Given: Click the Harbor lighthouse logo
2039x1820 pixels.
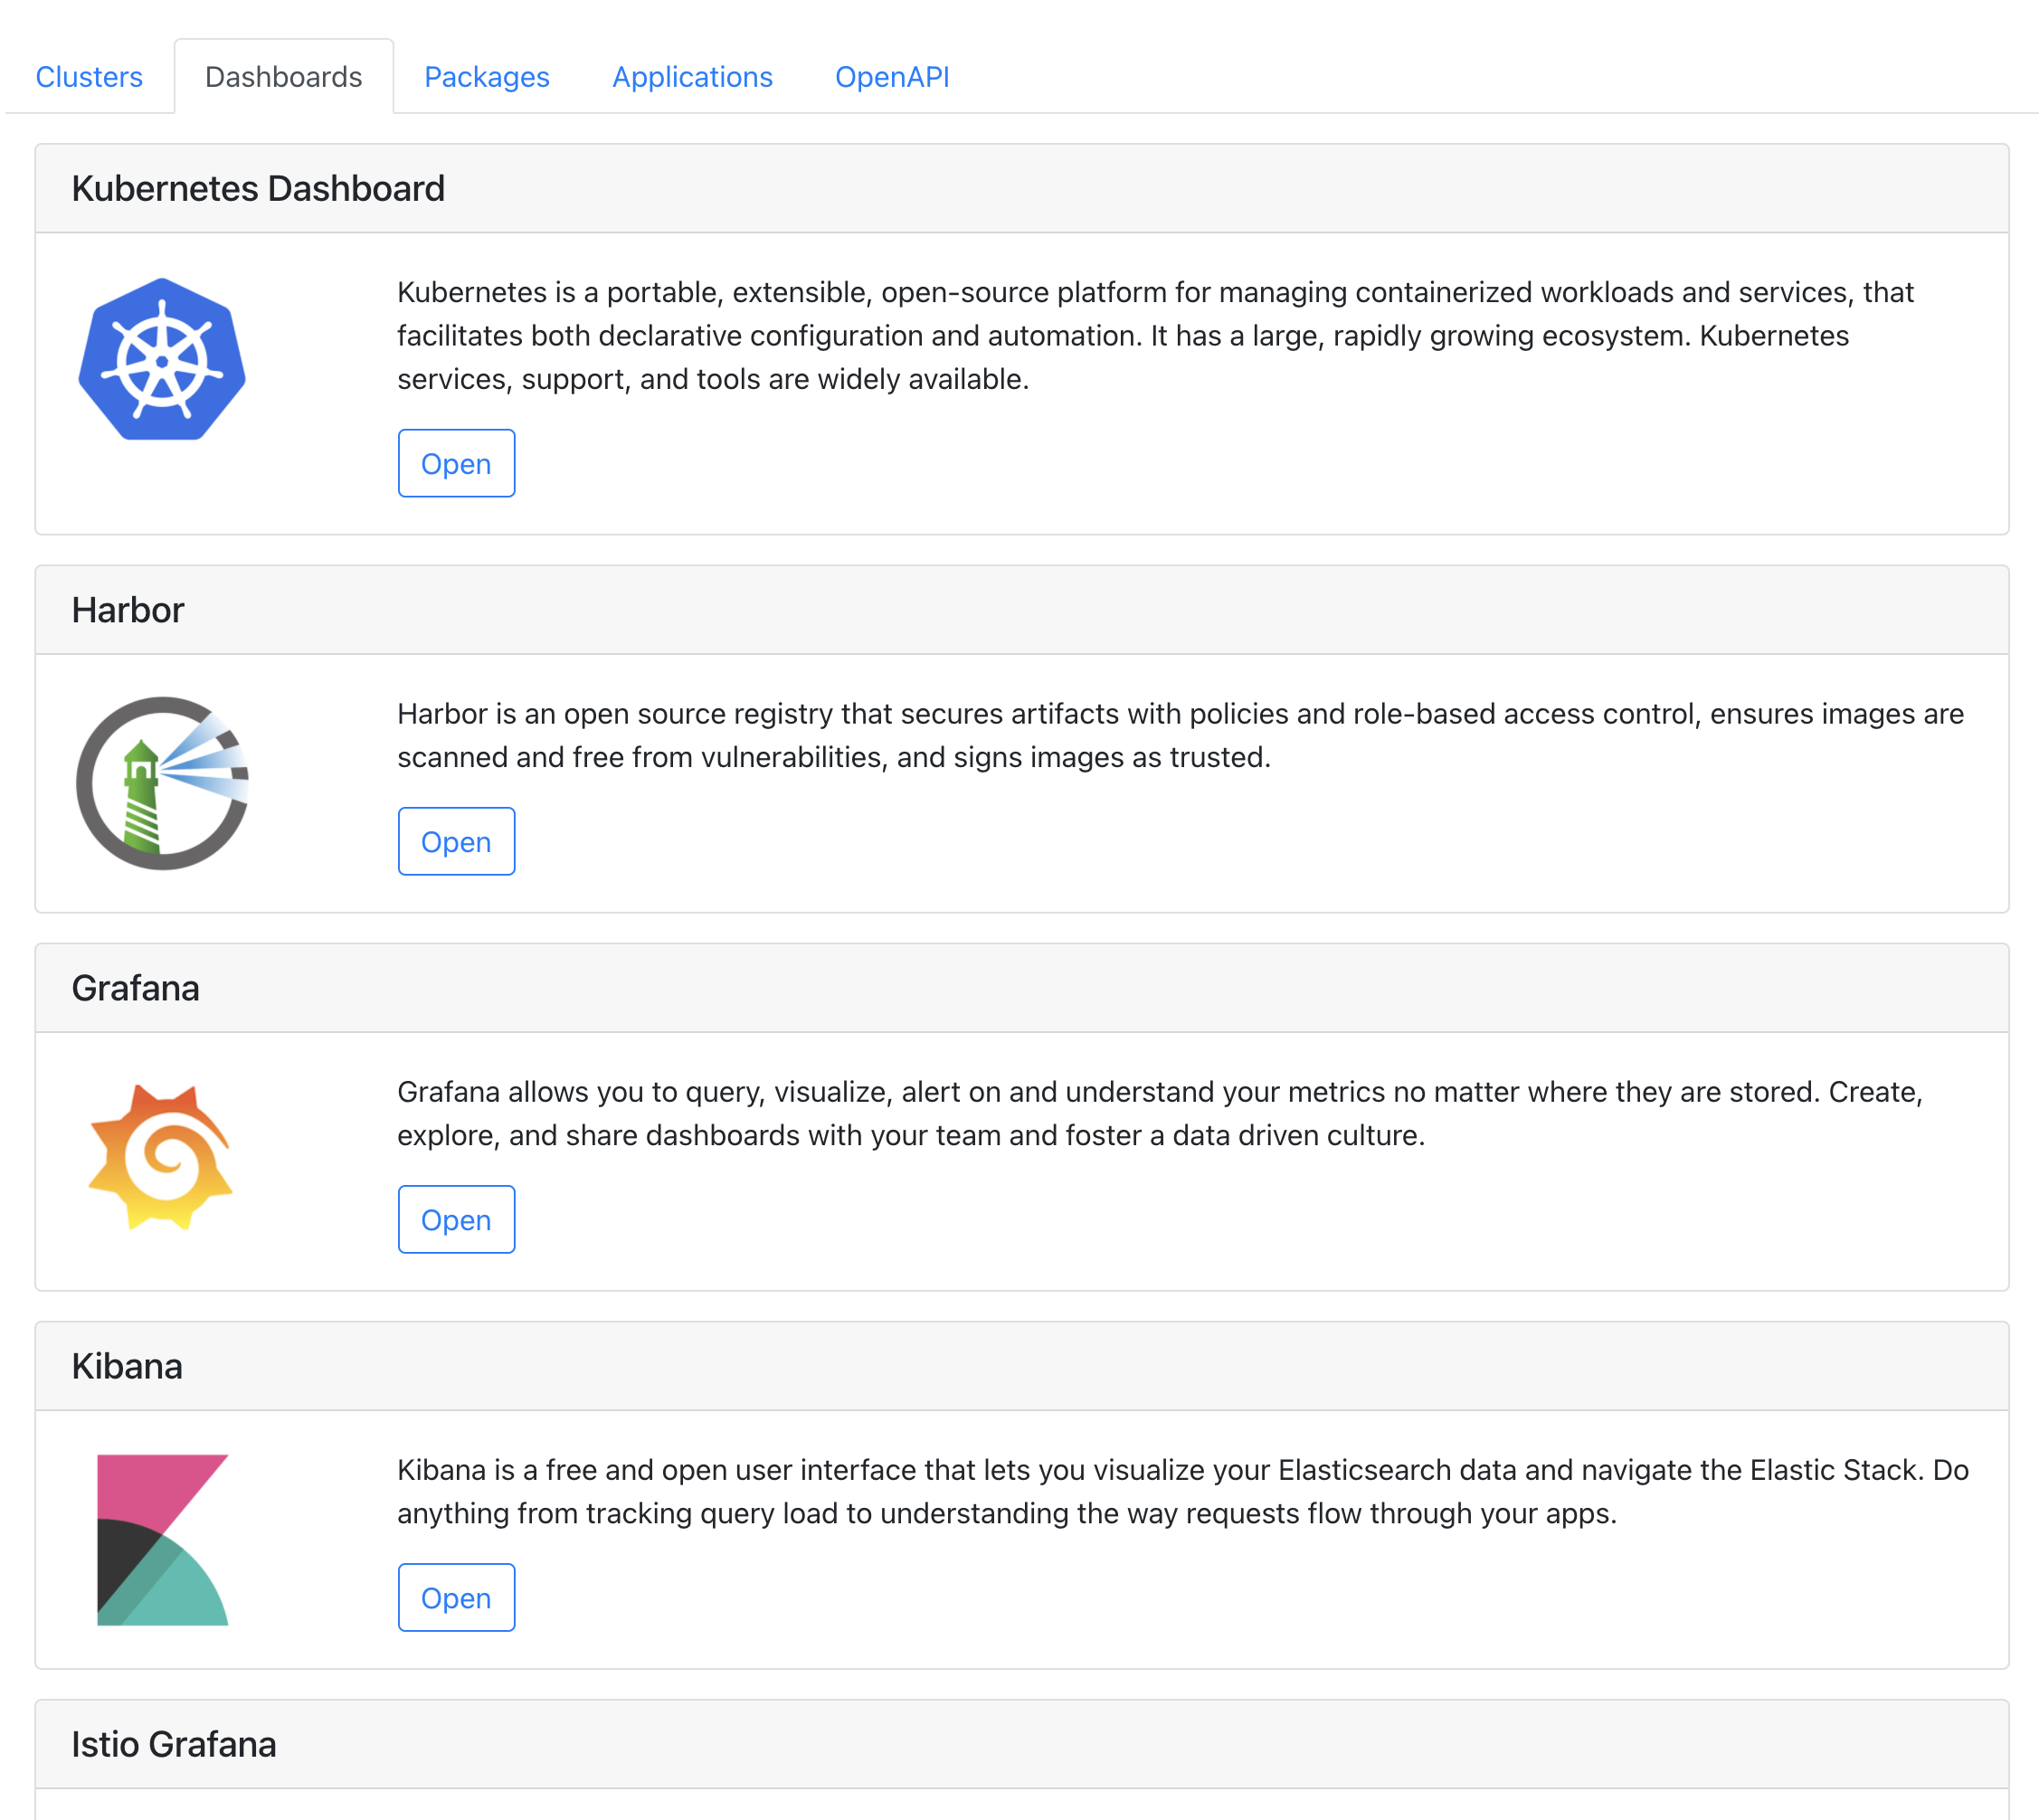Looking at the screenshot, I should (162, 783).
